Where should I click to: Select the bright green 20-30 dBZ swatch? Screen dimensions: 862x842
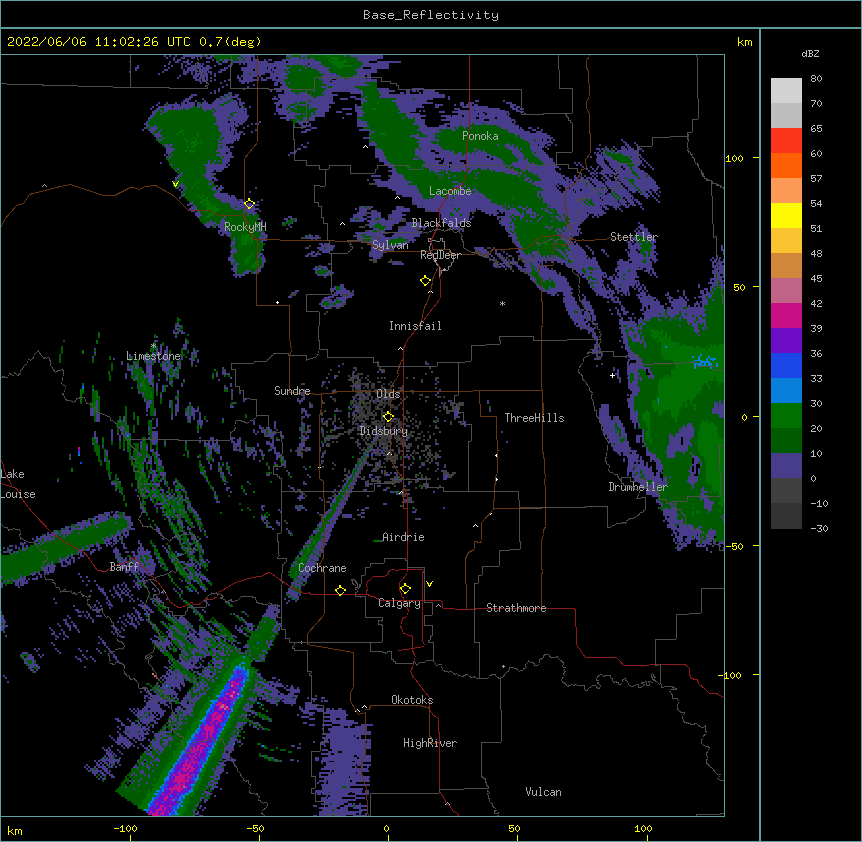(x=786, y=416)
